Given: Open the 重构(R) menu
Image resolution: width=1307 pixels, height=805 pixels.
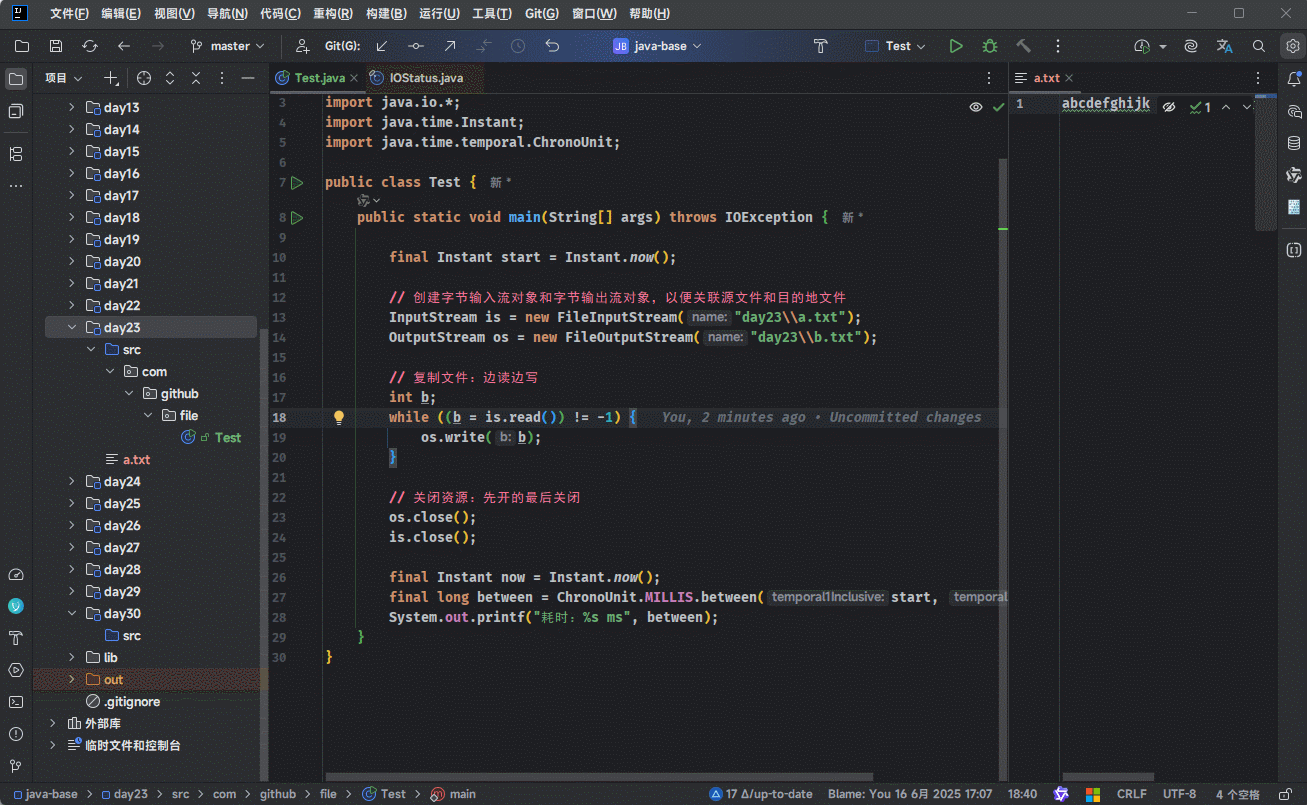Looking at the screenshot, I should point(332,14).
